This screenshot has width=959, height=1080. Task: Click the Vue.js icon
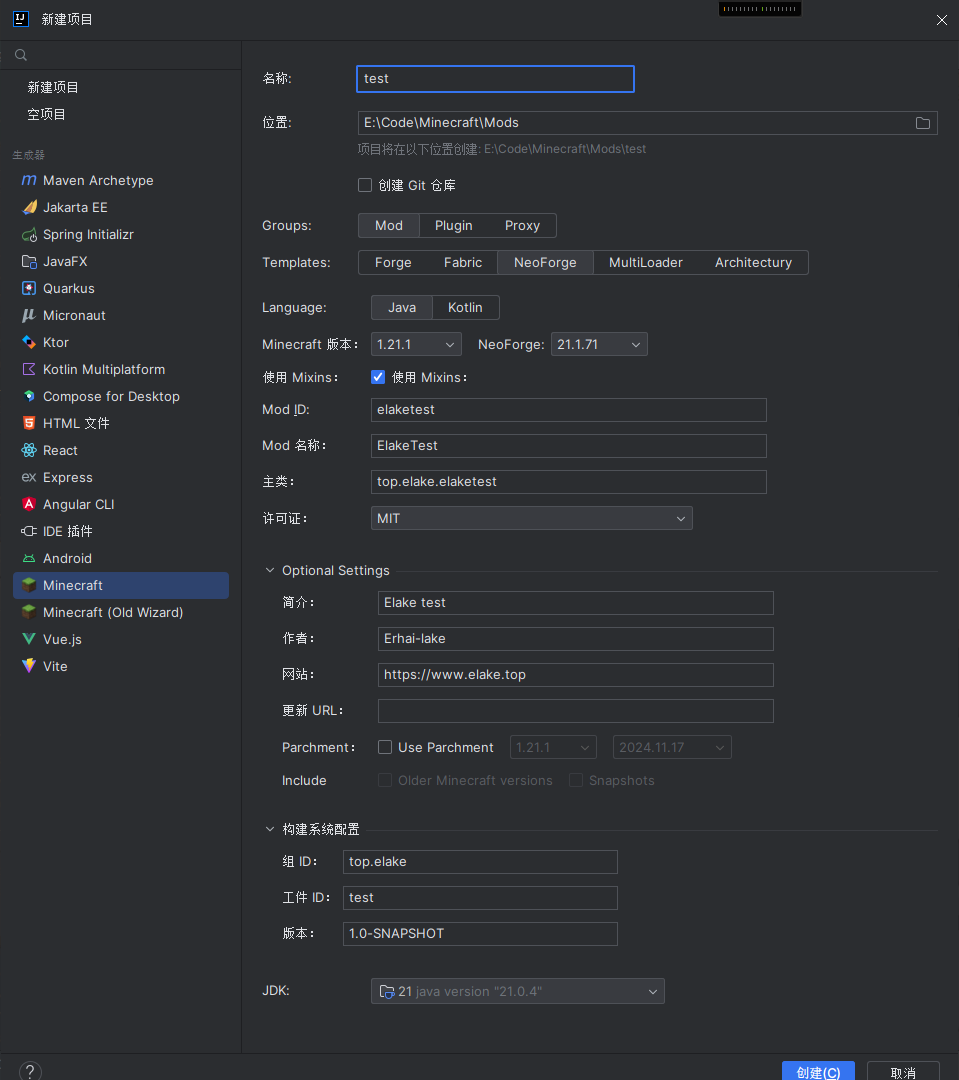pos(29,639)
